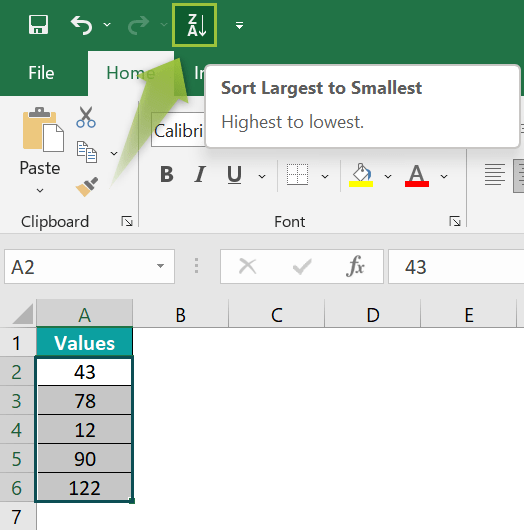The height and width of the screenshot is (530, 524).
Task: Click the cell containing 78
Action: tap(85, 401)
